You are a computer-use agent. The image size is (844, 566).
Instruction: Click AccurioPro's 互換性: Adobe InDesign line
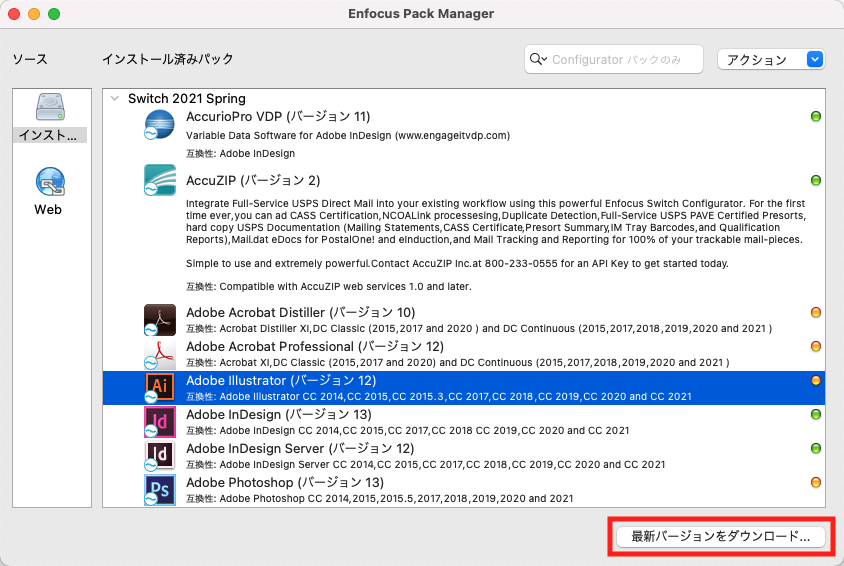click(x=241, y=154)
